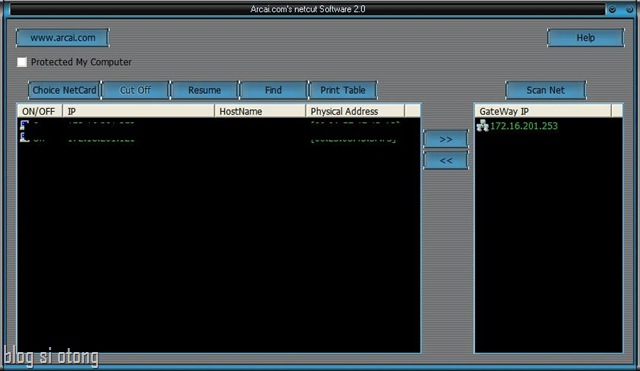Select the second host's computer icon
The width and height of the screenshot is (640, 371).
click(x=24, y=137)
